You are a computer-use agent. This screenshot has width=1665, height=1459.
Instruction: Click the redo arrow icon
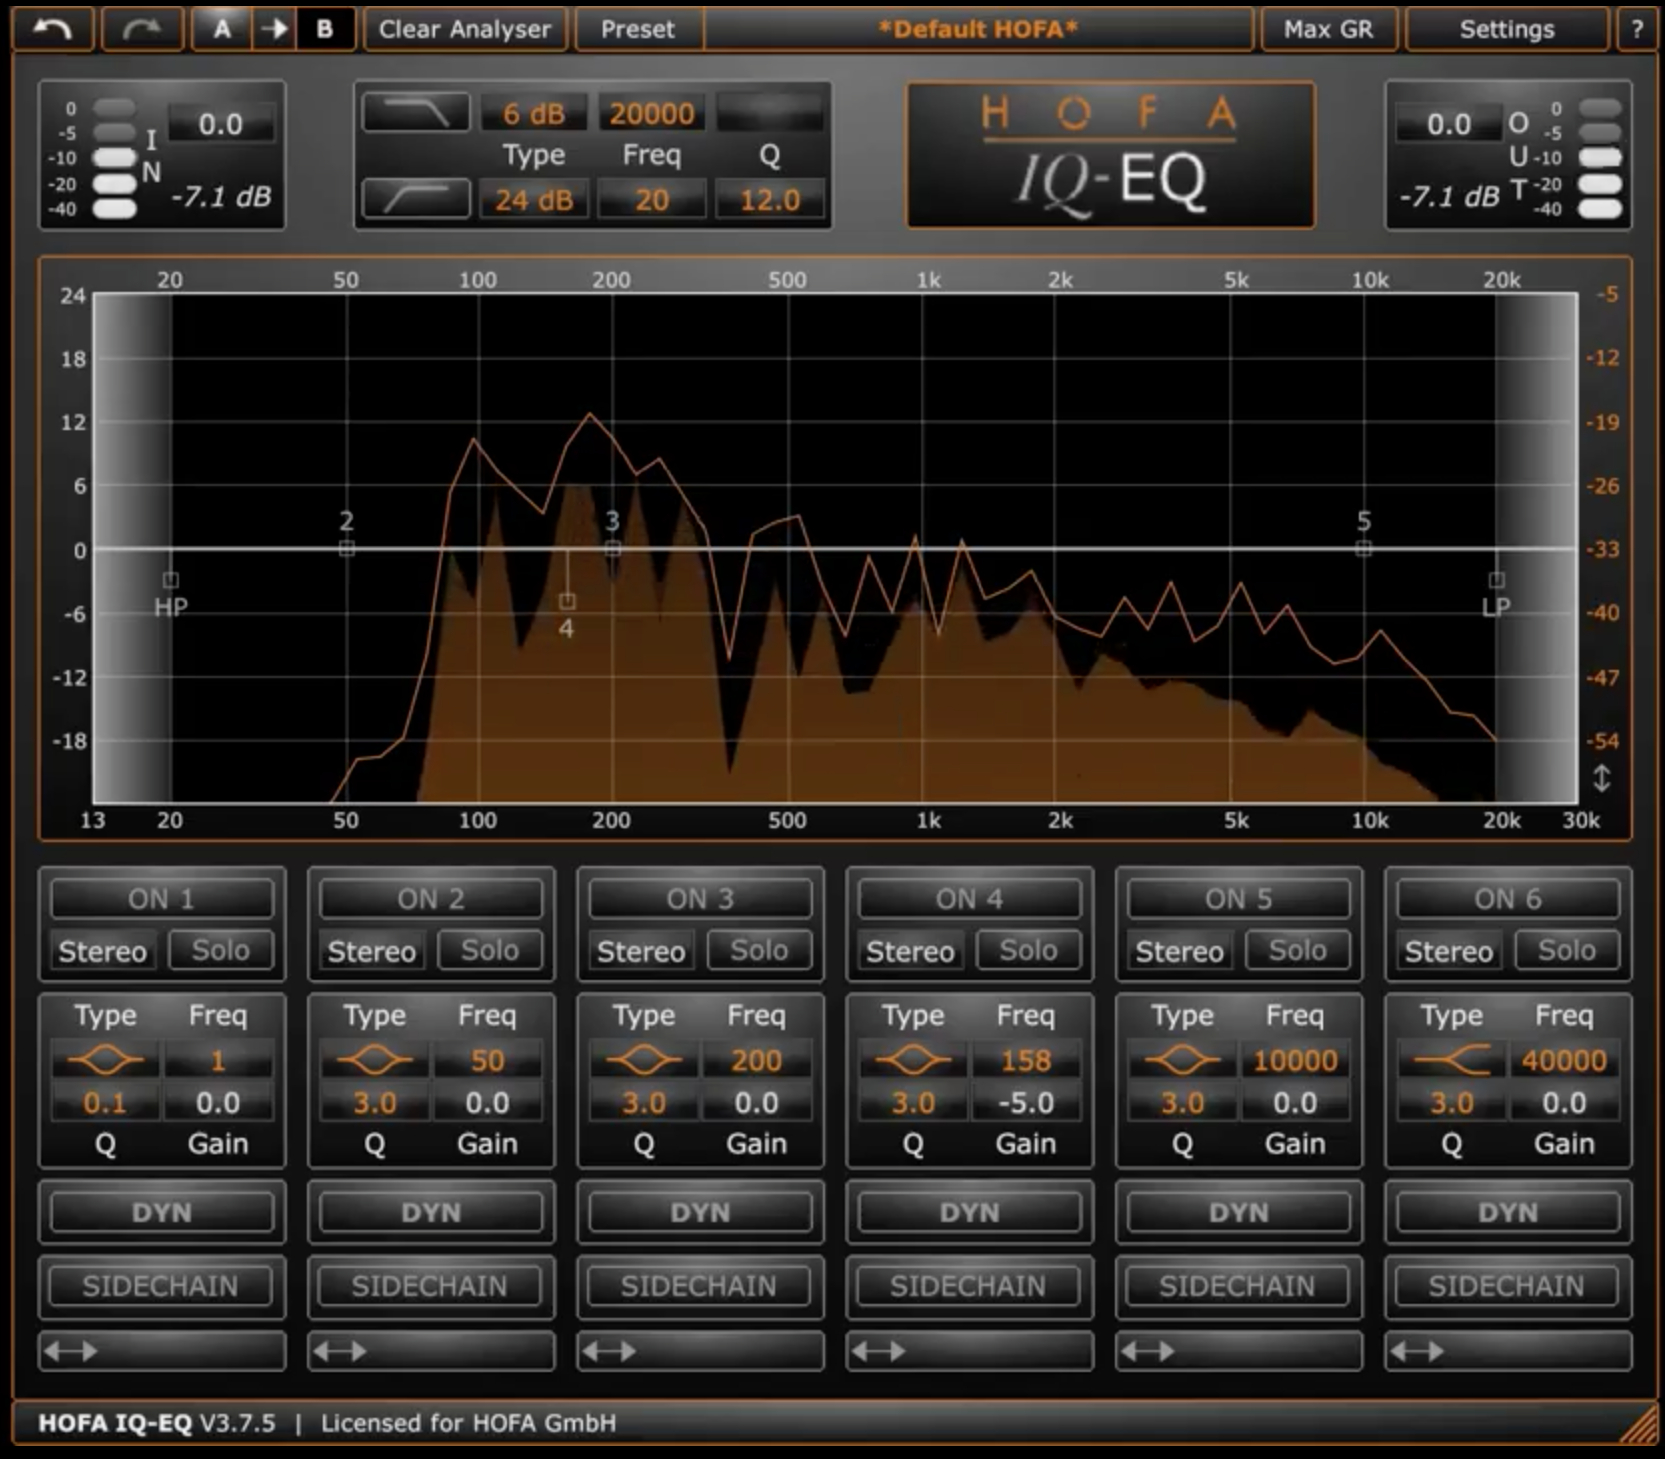(x=142, y=29)
